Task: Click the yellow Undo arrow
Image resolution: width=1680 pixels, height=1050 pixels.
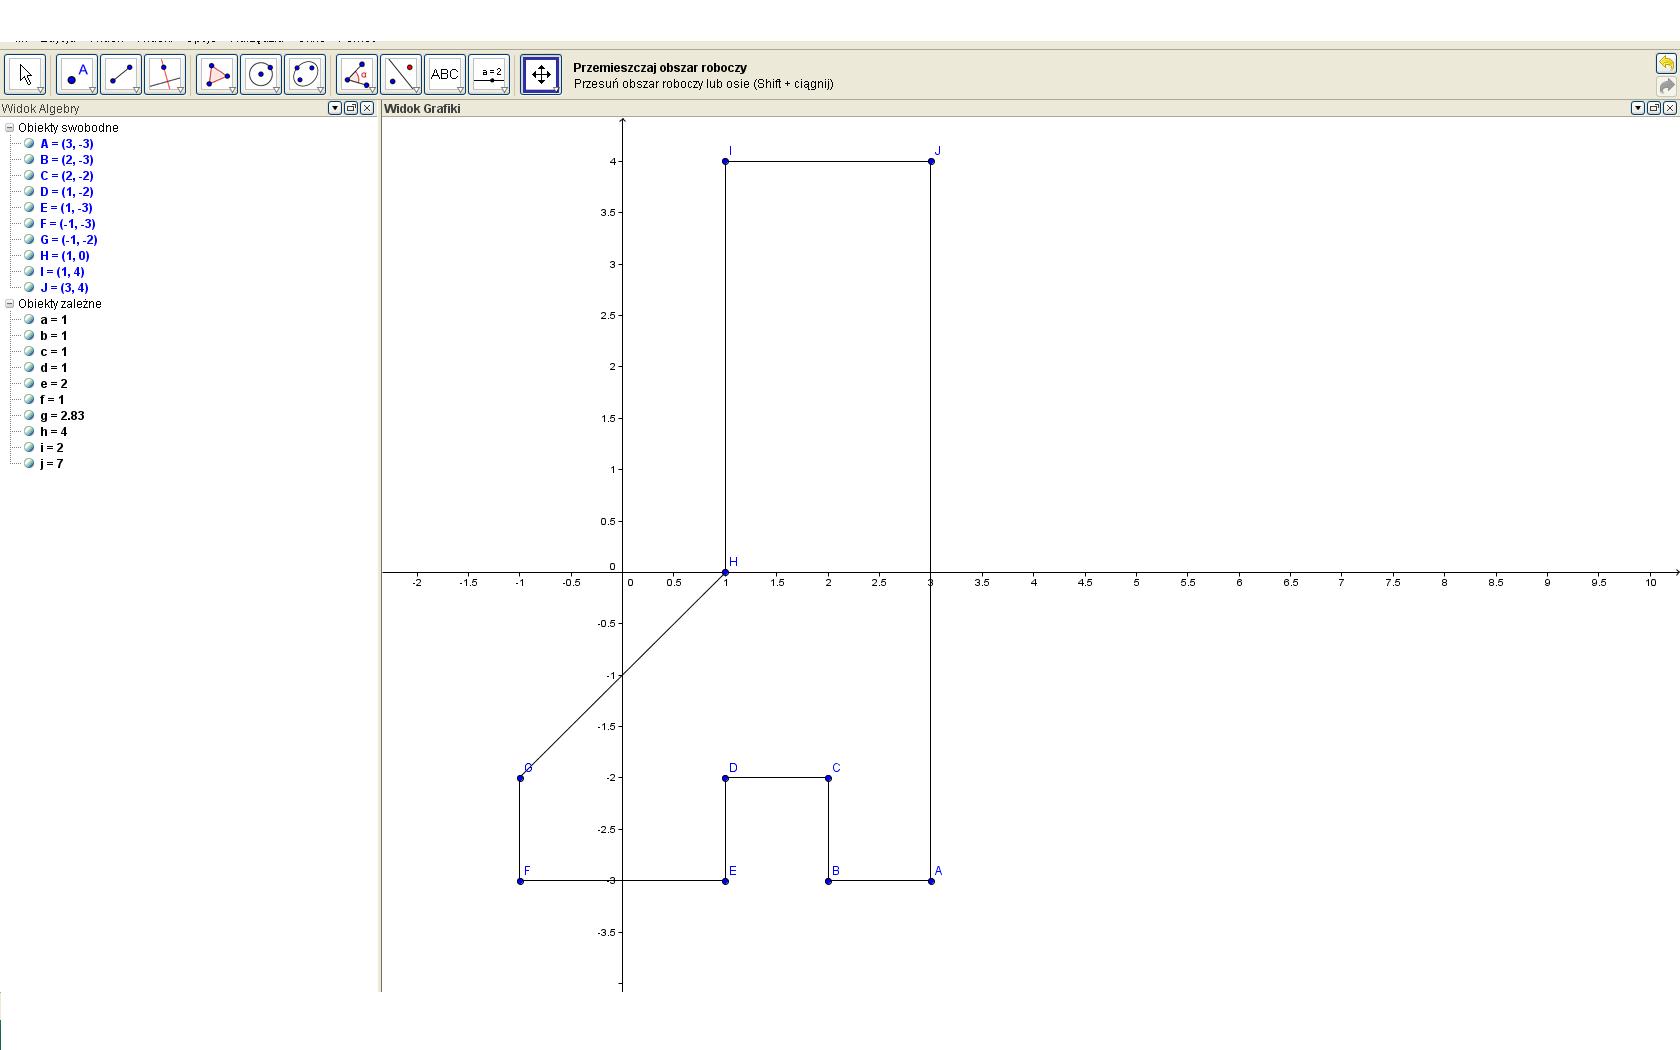Action: (1666, 64)
